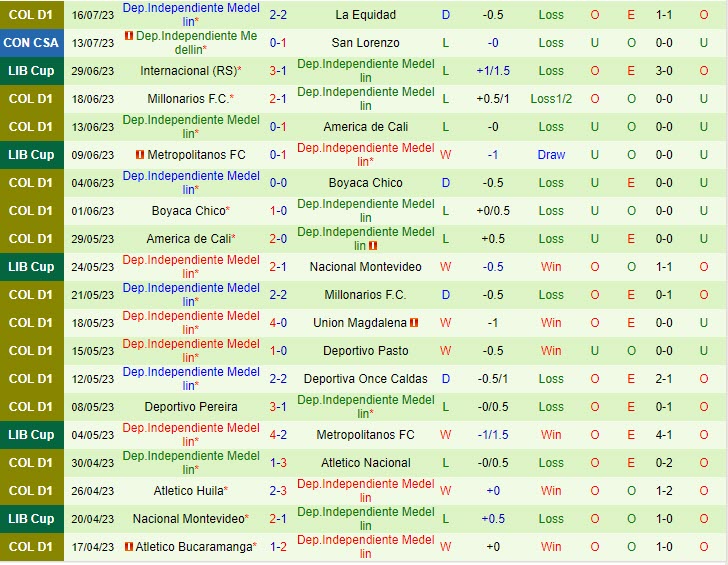Click Millonarios F.C. away team on 21/05/23
This screenshot has height=565, width=728.
click(366, 295)
